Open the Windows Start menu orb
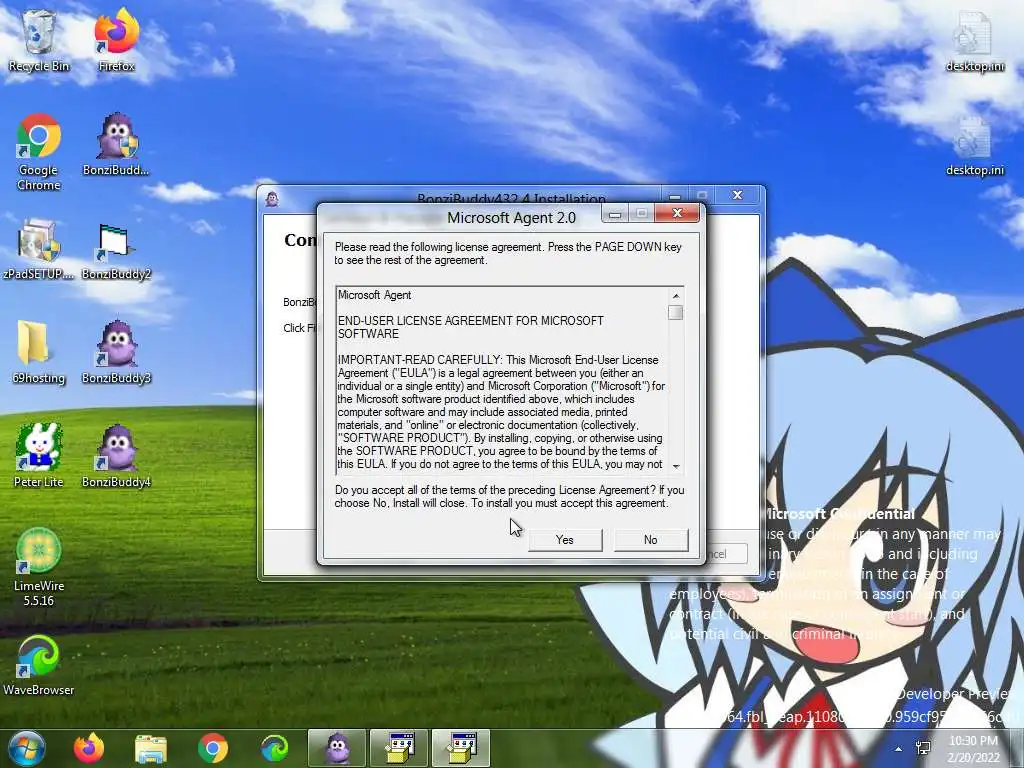Screen dimensions: 1024x768 tap(26, 748)
